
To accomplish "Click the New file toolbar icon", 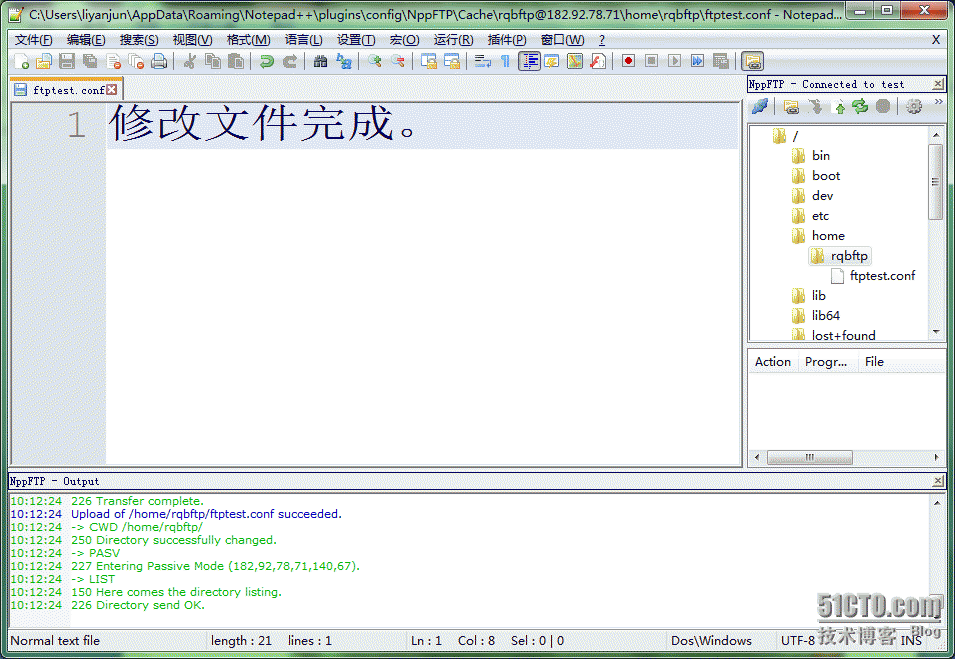I will [22, 62].
